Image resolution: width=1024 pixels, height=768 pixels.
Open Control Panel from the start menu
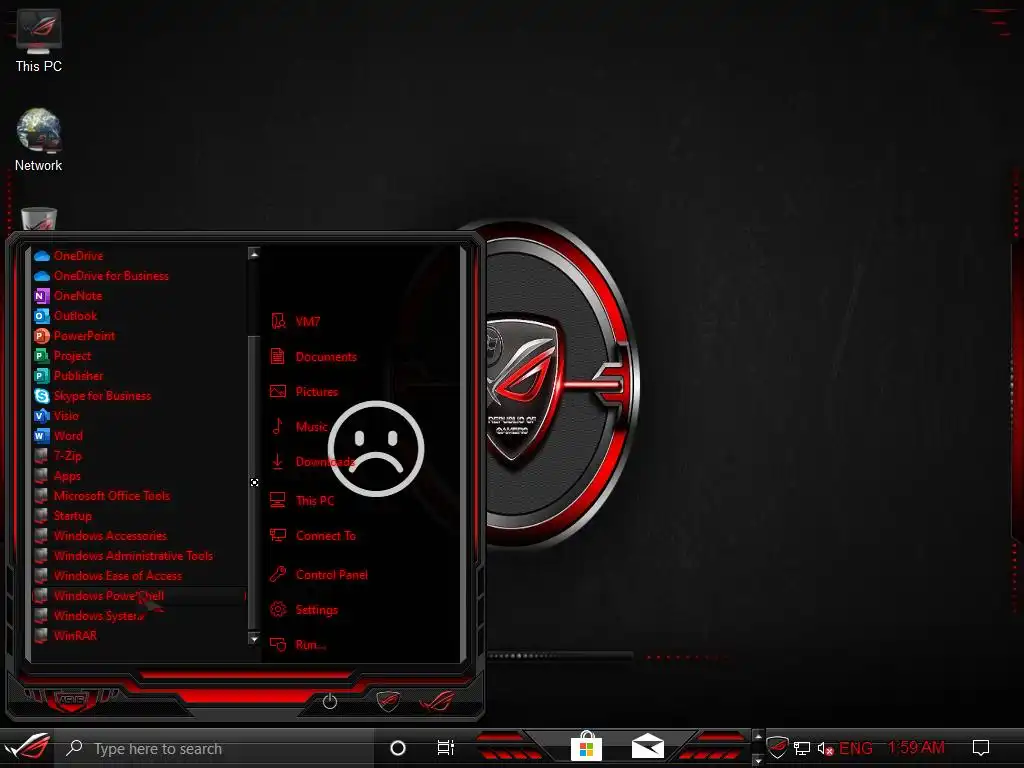[319, 575]
